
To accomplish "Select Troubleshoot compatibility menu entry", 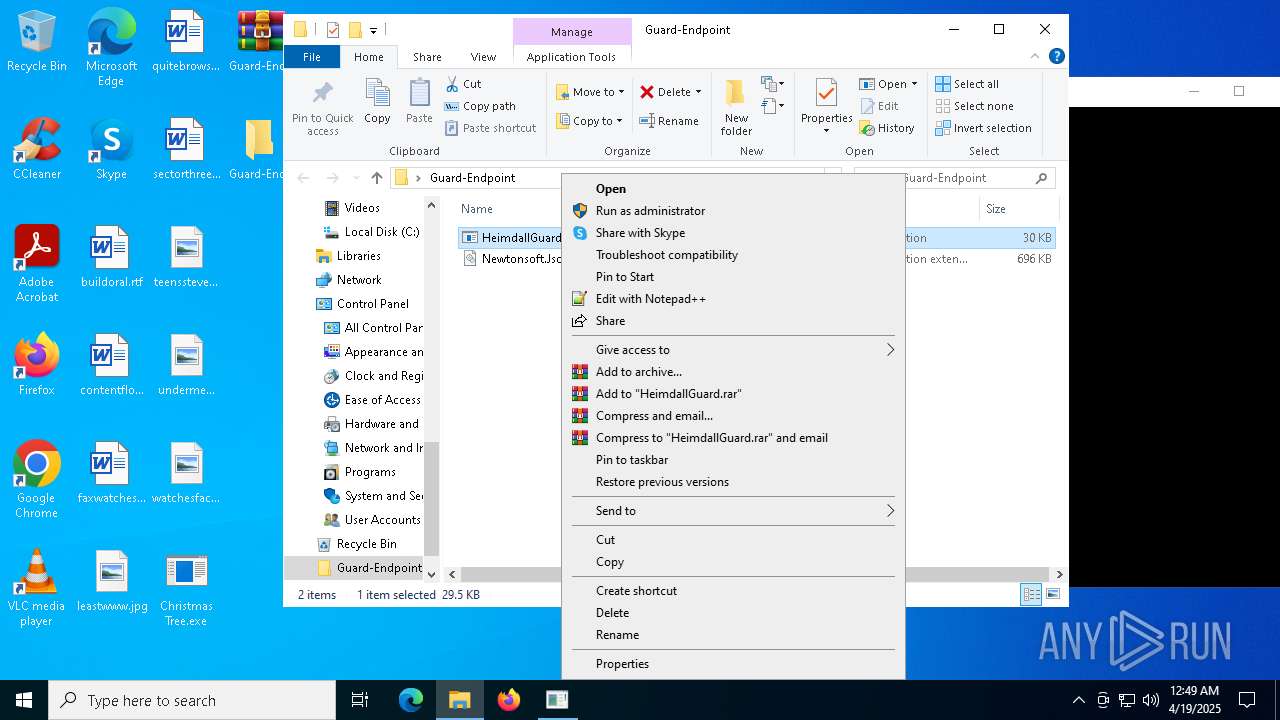I will click(x=734, y=255).
